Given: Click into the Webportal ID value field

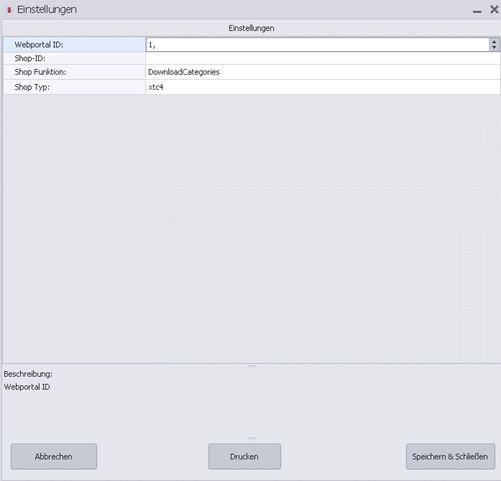Looking at the screenshot, I should (x=317, y=45).
